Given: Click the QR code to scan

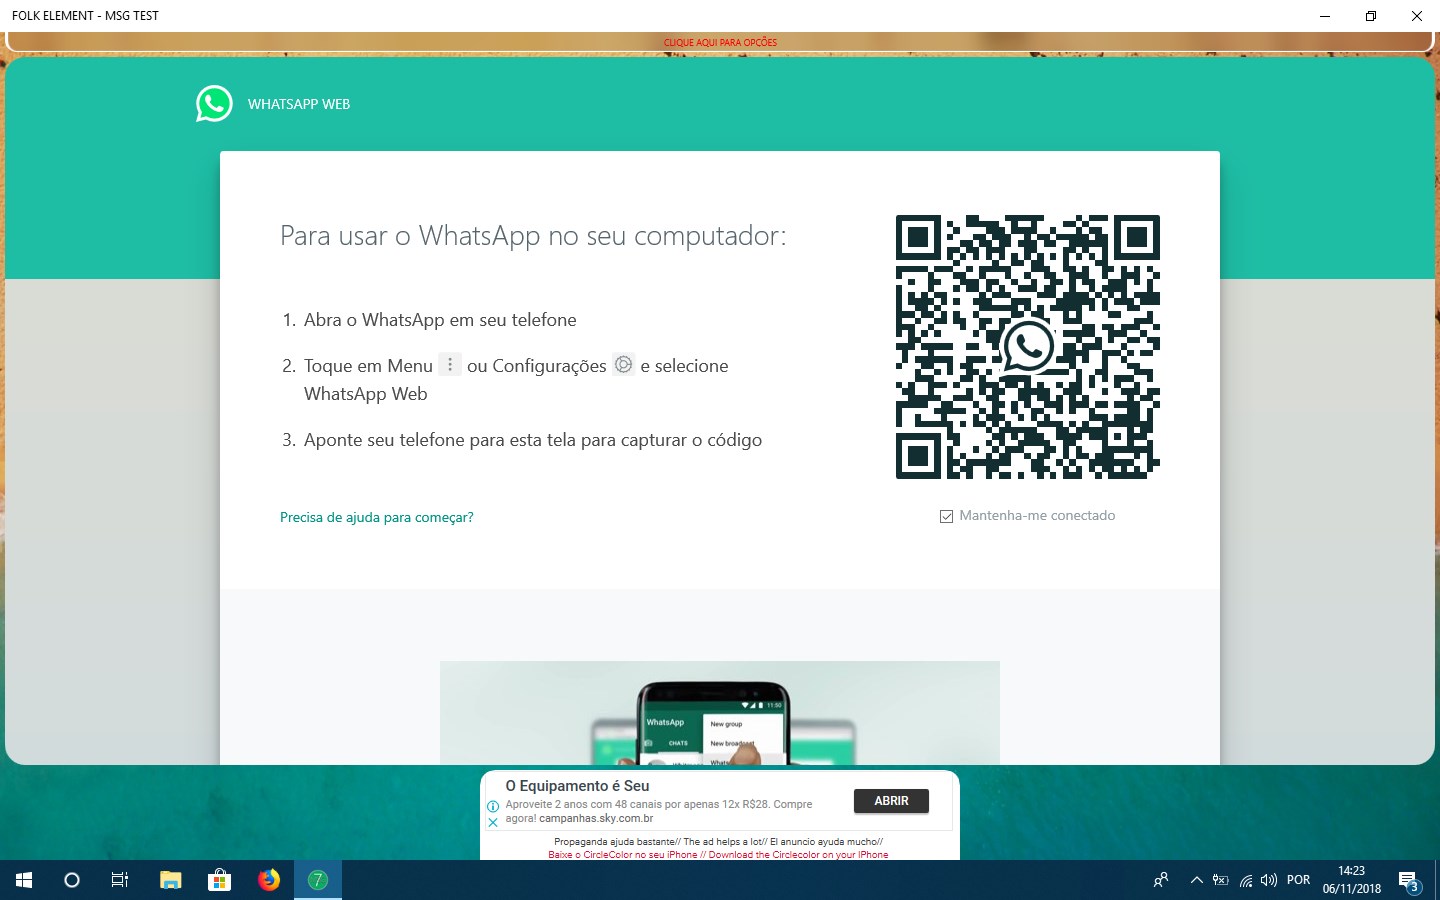Looking at the screenshot, I should (1028, 347).
